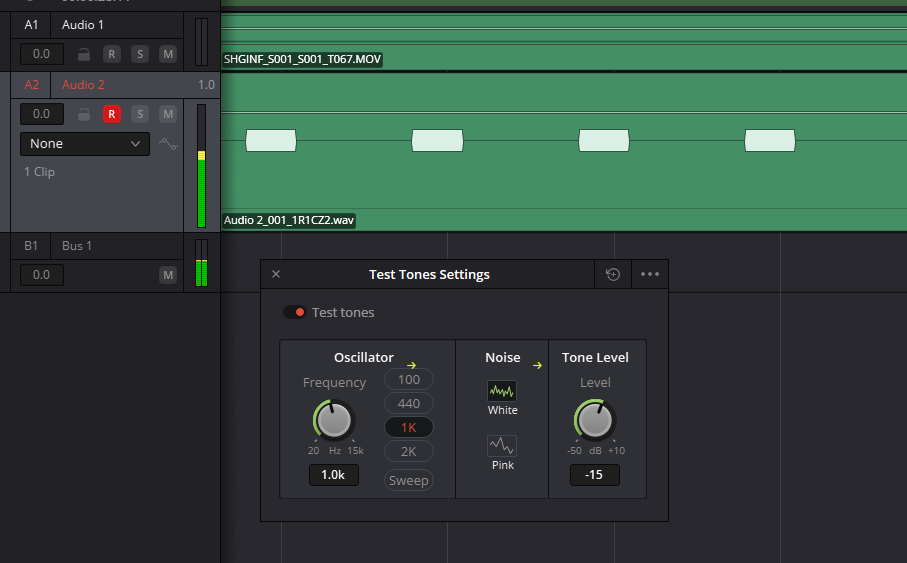This screenshot has height=563, width=907.
Task: Lock the Audio 1 track
Action: click(84, 54)
